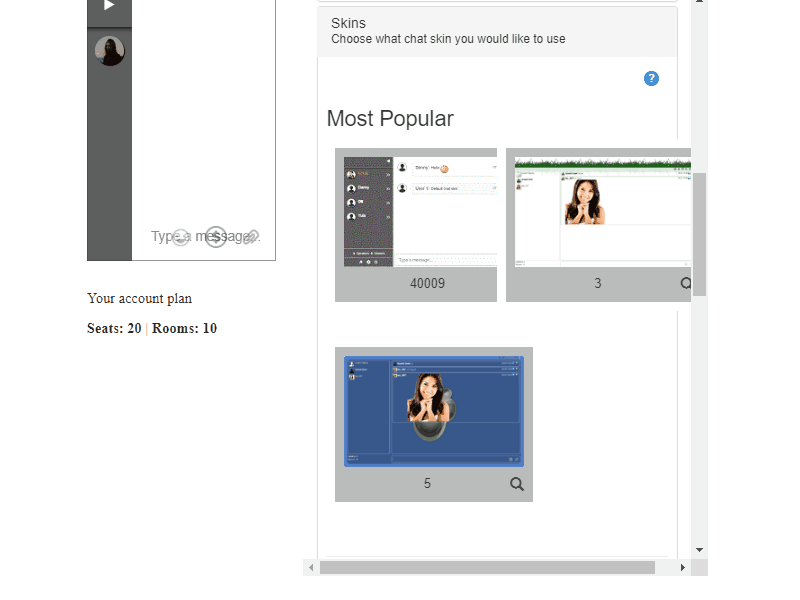The height and width of the screenshot is (600, 800).
Task: Click vertical scrollbar down arrow
Action: [699, 550]
